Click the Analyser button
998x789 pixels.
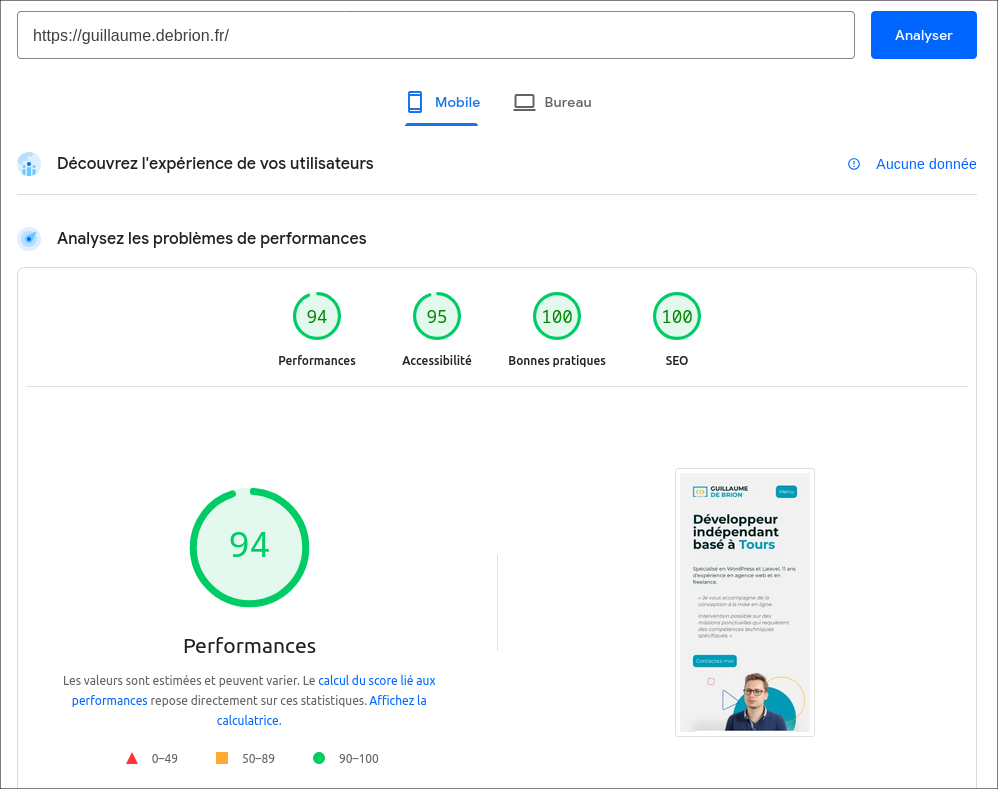923,34
